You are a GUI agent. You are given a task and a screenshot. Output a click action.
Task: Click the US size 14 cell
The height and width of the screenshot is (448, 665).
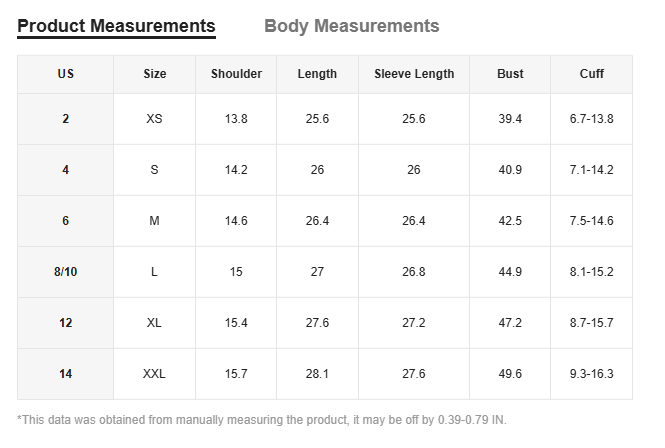tap(66, 374)
